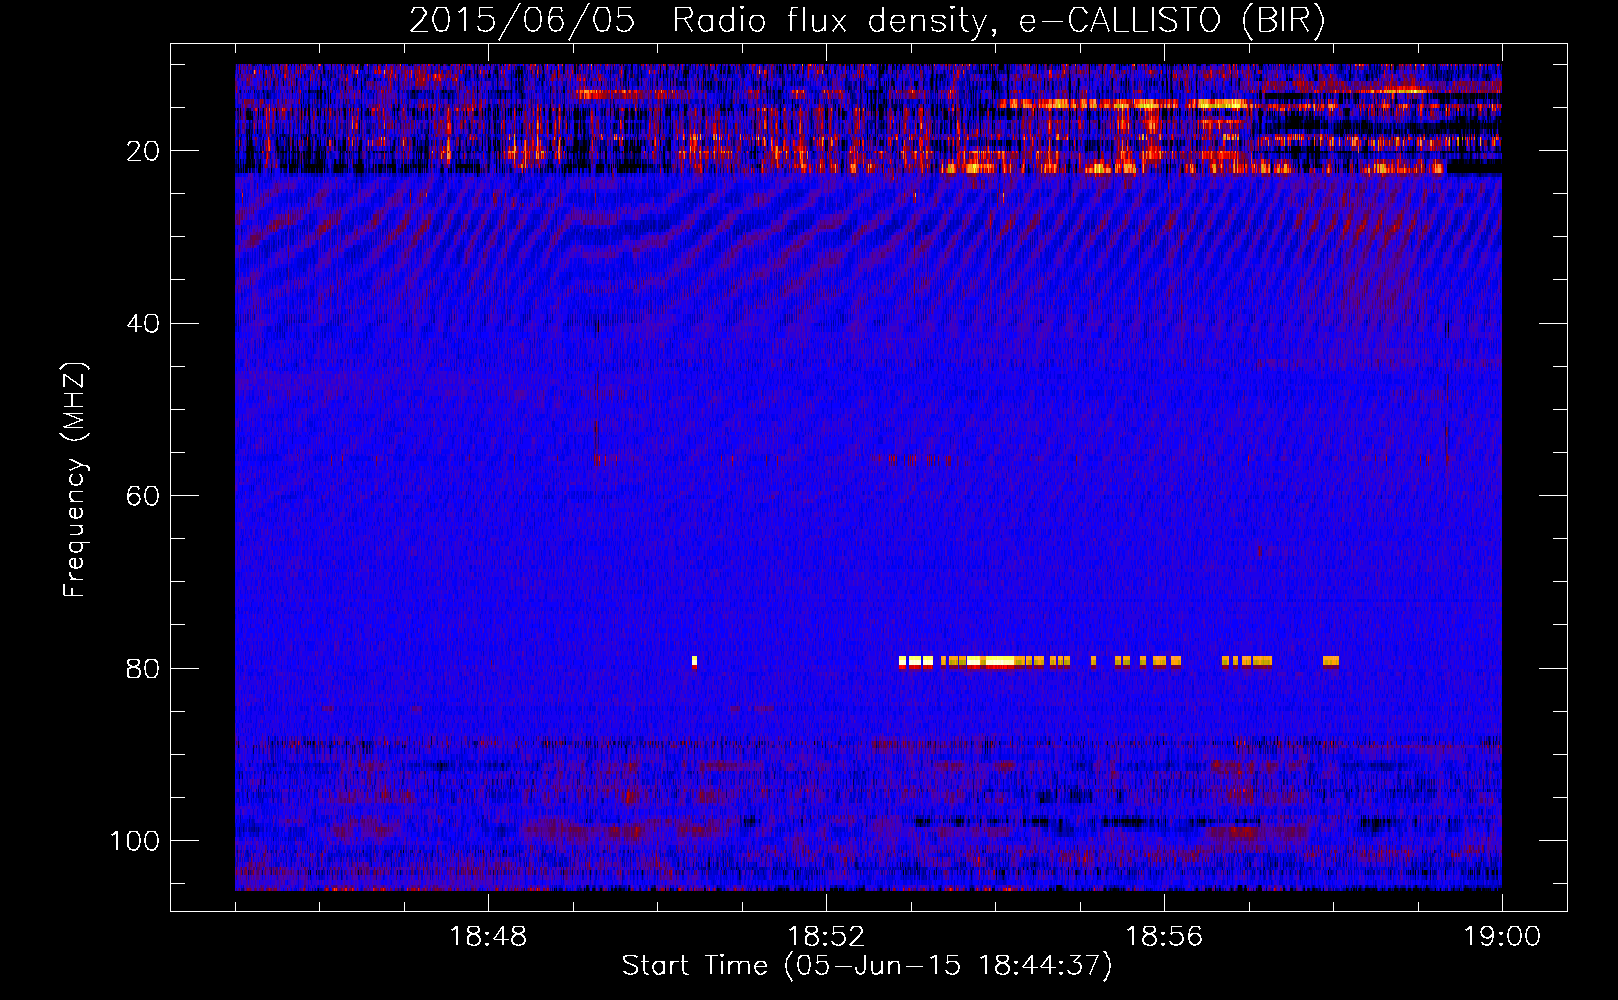Click the 18:48 time tick label
Screen dimensions: 1618x1000
488,937
